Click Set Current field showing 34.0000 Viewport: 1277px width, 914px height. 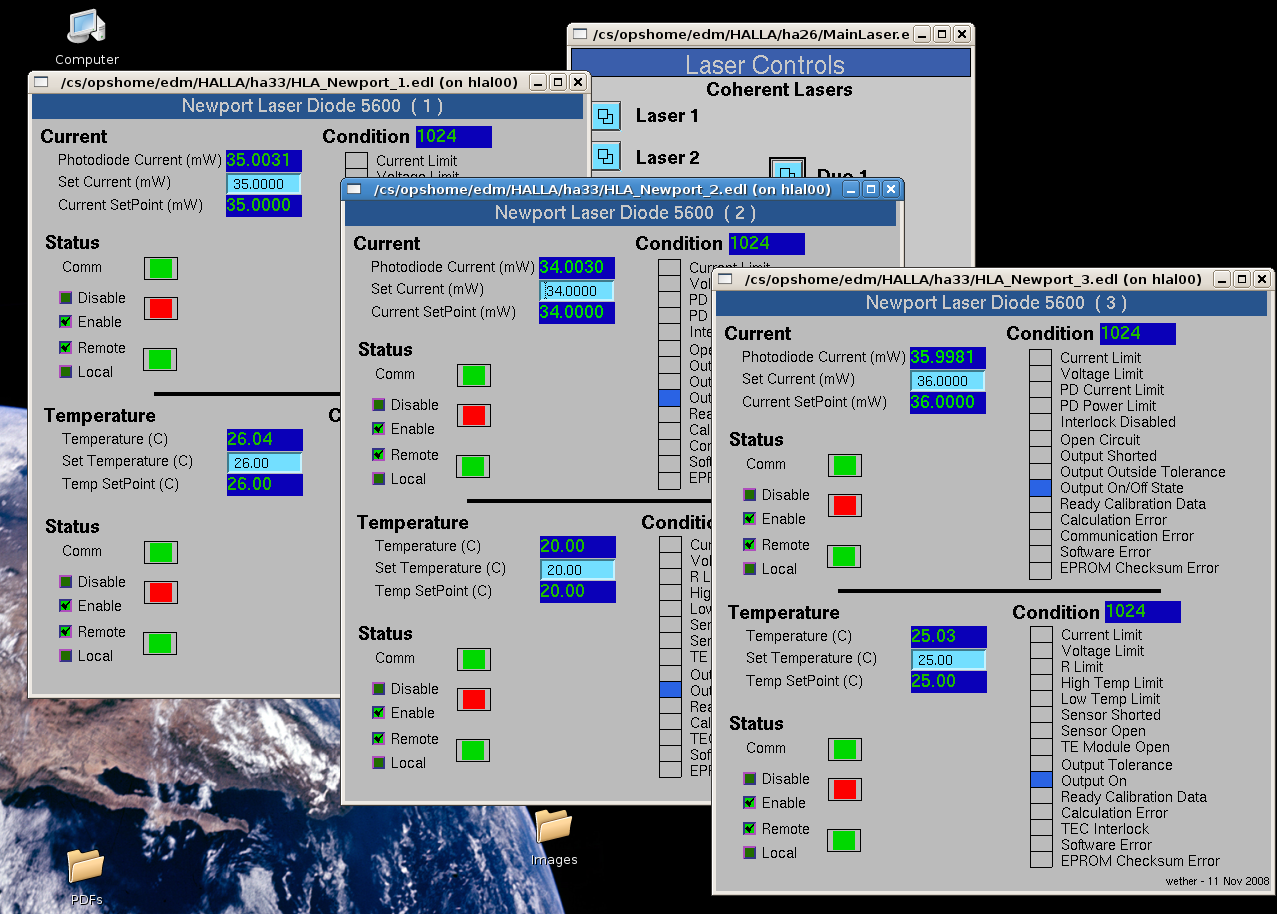tap(577, 291)
